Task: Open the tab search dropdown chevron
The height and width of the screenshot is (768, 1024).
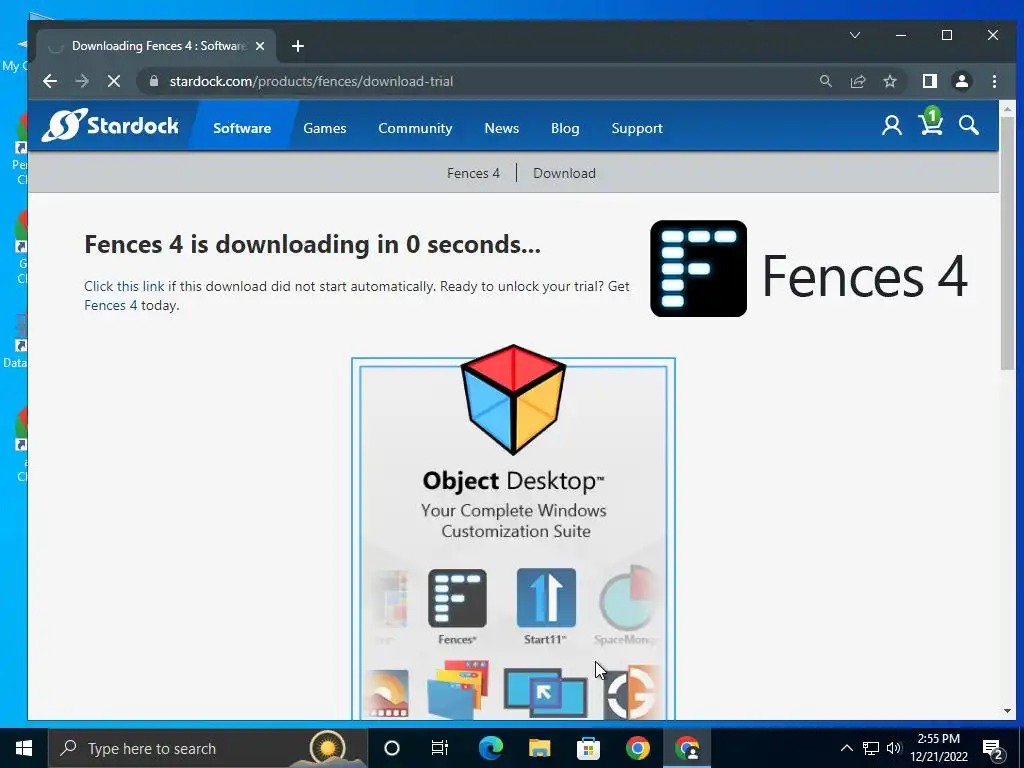Action: [x=854, y=35]
